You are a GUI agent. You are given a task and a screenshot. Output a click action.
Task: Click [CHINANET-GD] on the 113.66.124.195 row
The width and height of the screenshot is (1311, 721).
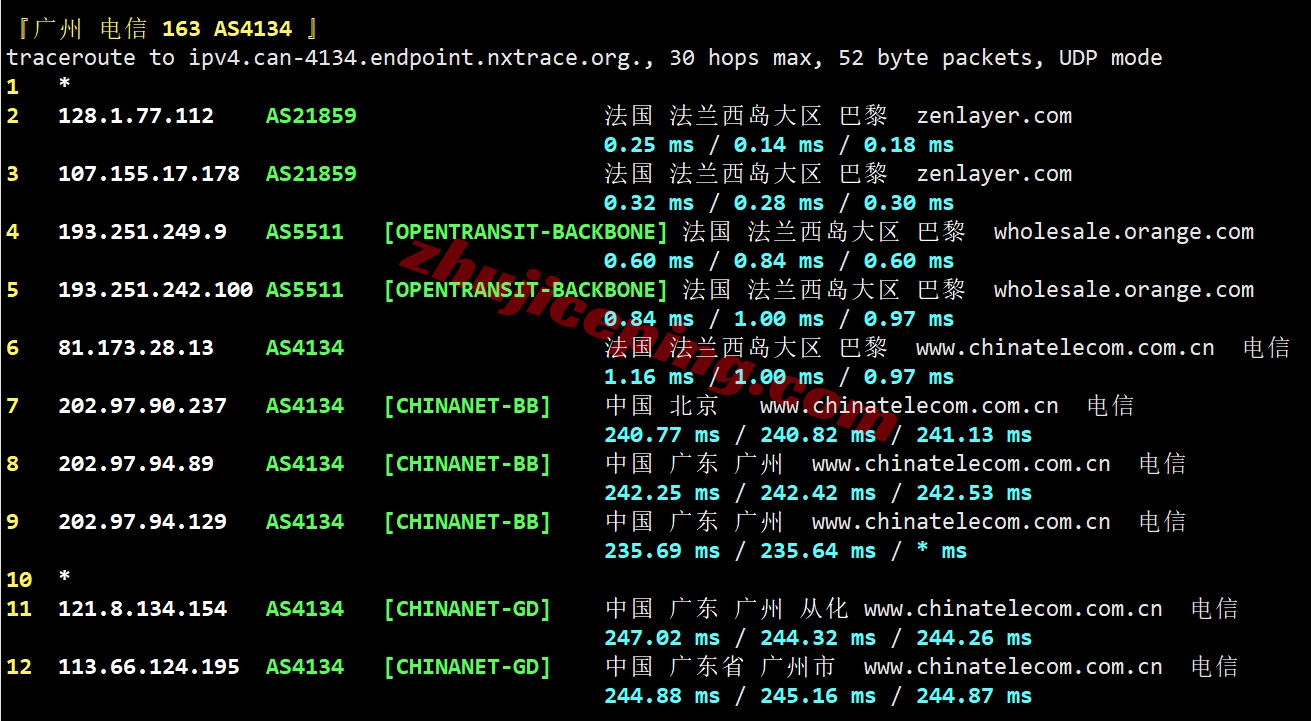(467, 667)
